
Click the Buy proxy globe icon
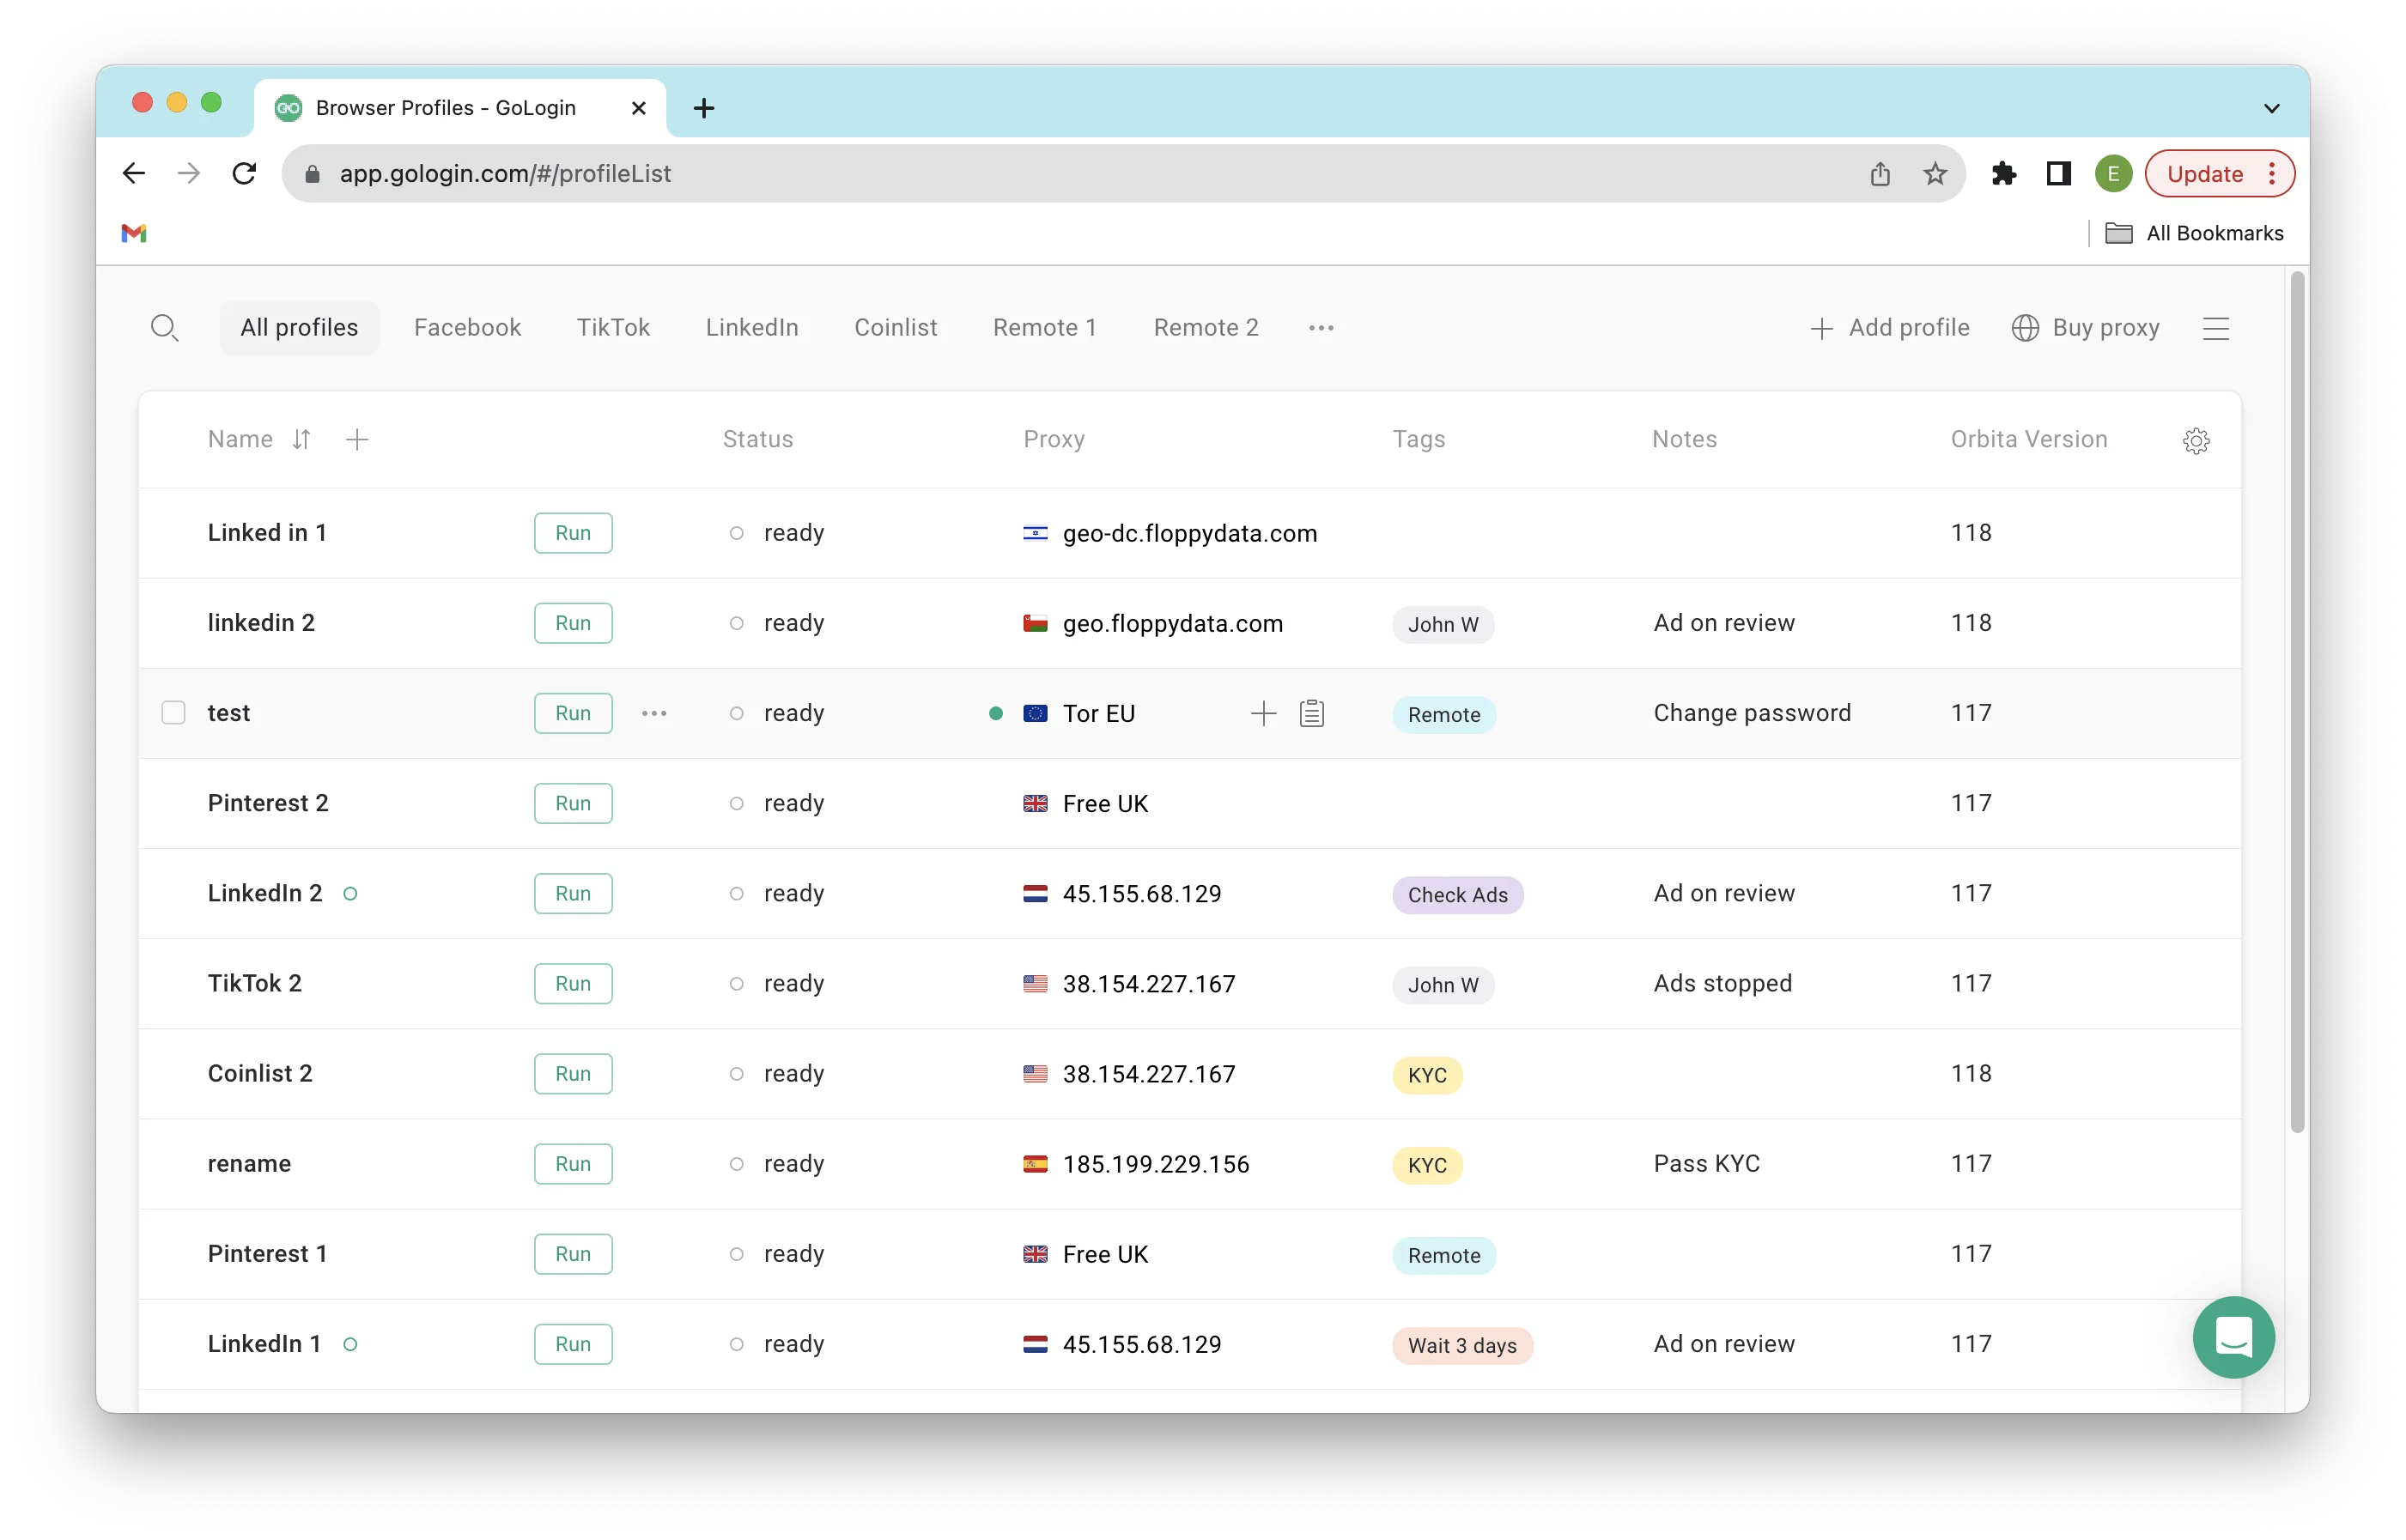click(2026, 328)
